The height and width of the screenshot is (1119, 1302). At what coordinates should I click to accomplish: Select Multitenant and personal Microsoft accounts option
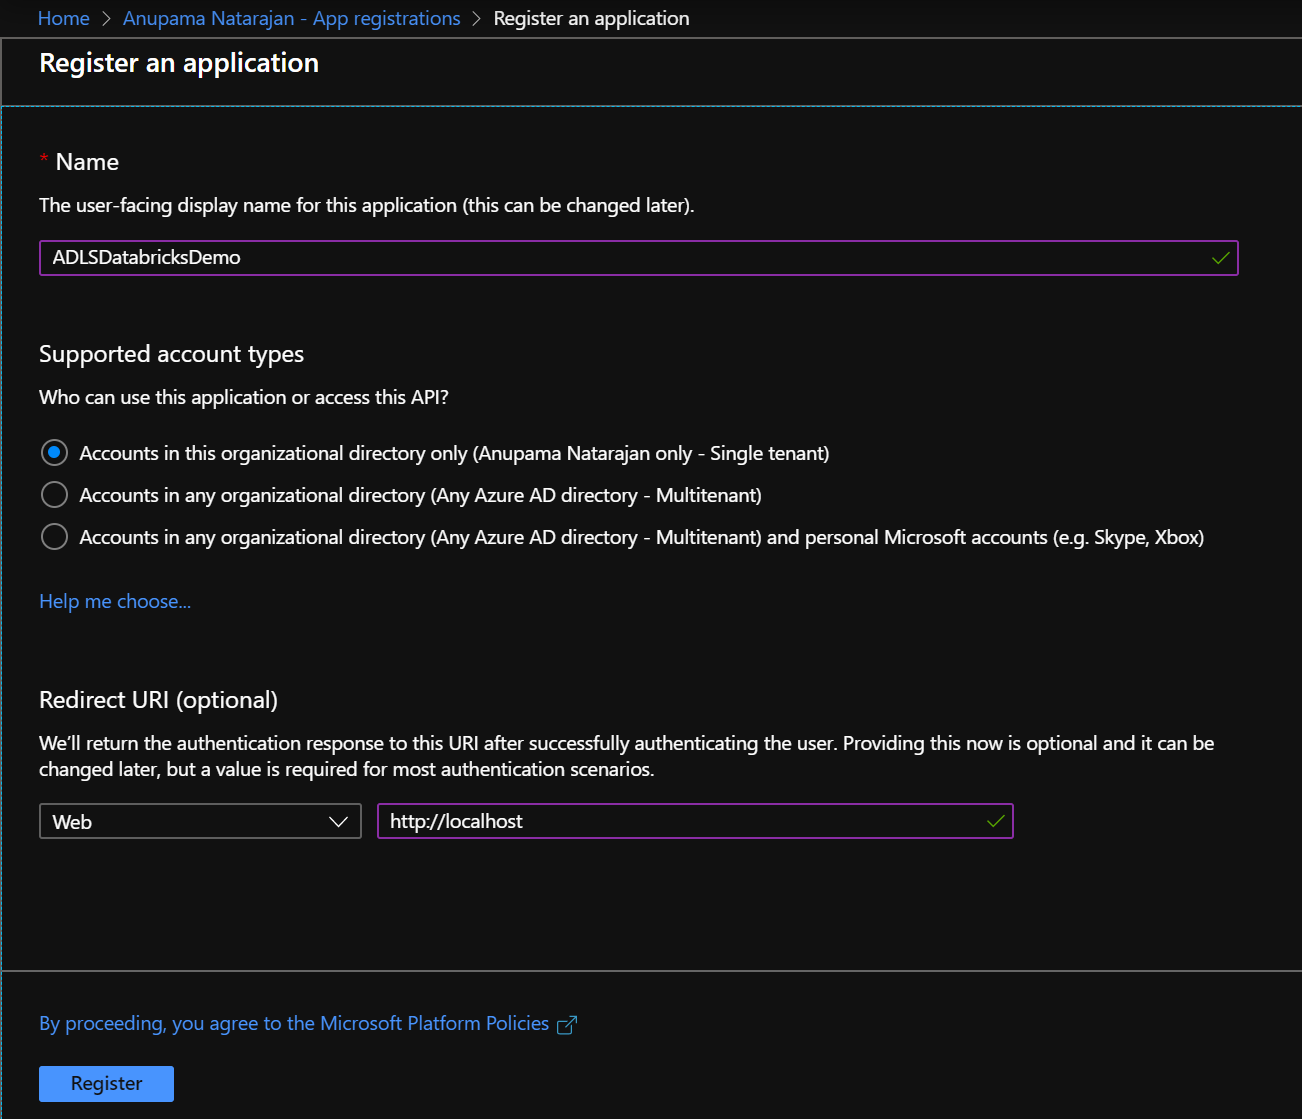coord(54,537)
